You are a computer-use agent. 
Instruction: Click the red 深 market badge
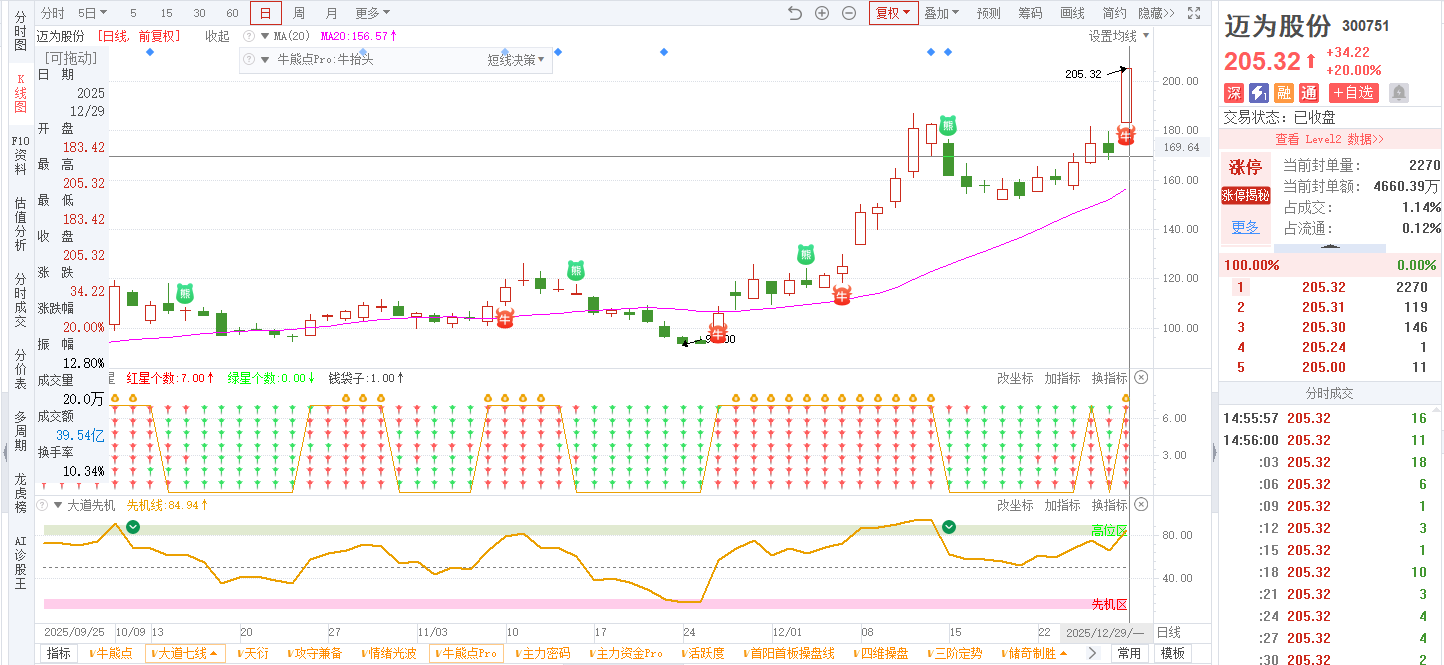(x=1234, y=93)
